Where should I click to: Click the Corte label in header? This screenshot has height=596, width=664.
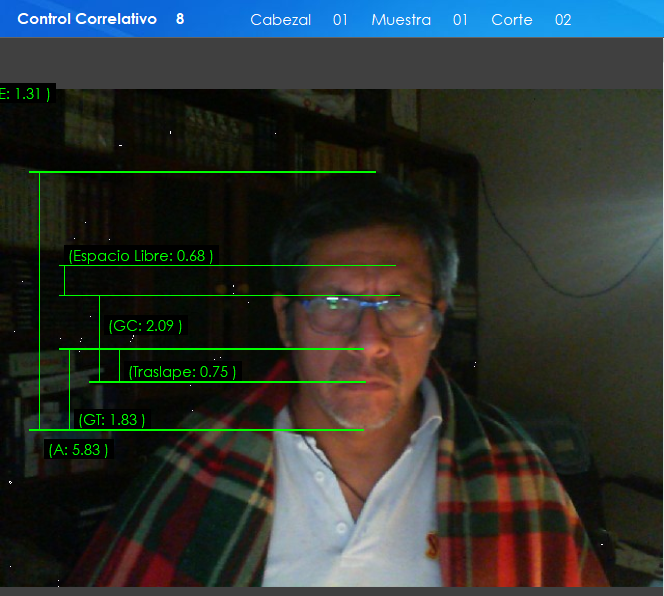coord(512,20)
